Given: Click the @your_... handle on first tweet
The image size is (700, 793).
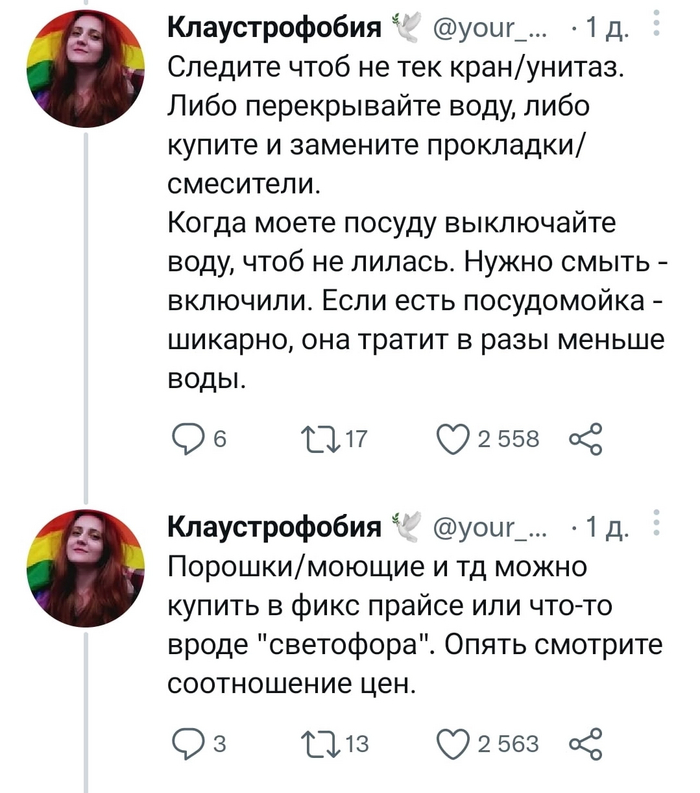Looking at the screenshot, I should 490,30.
